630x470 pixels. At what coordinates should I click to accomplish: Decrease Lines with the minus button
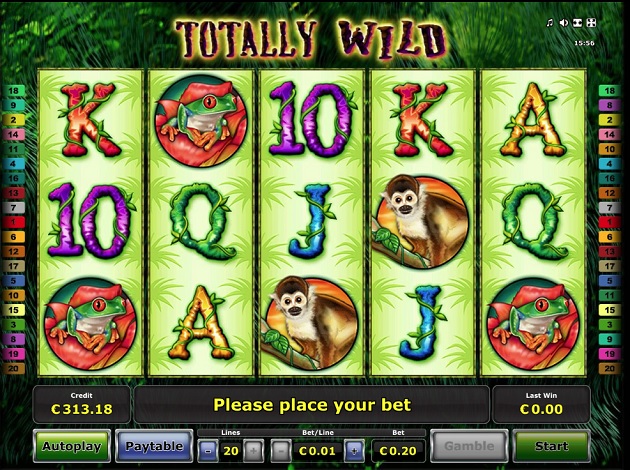(x=208, y=451)
